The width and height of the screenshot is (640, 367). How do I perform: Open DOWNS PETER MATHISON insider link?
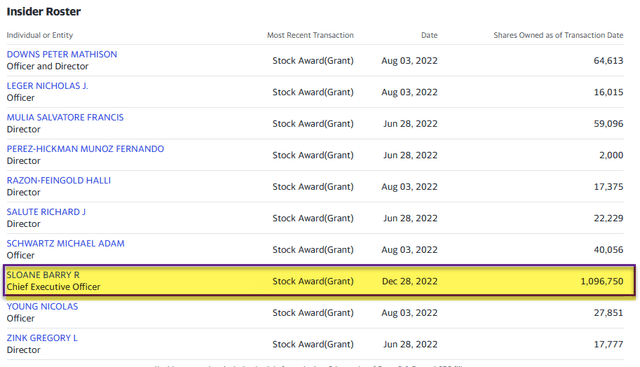(62, 54)
